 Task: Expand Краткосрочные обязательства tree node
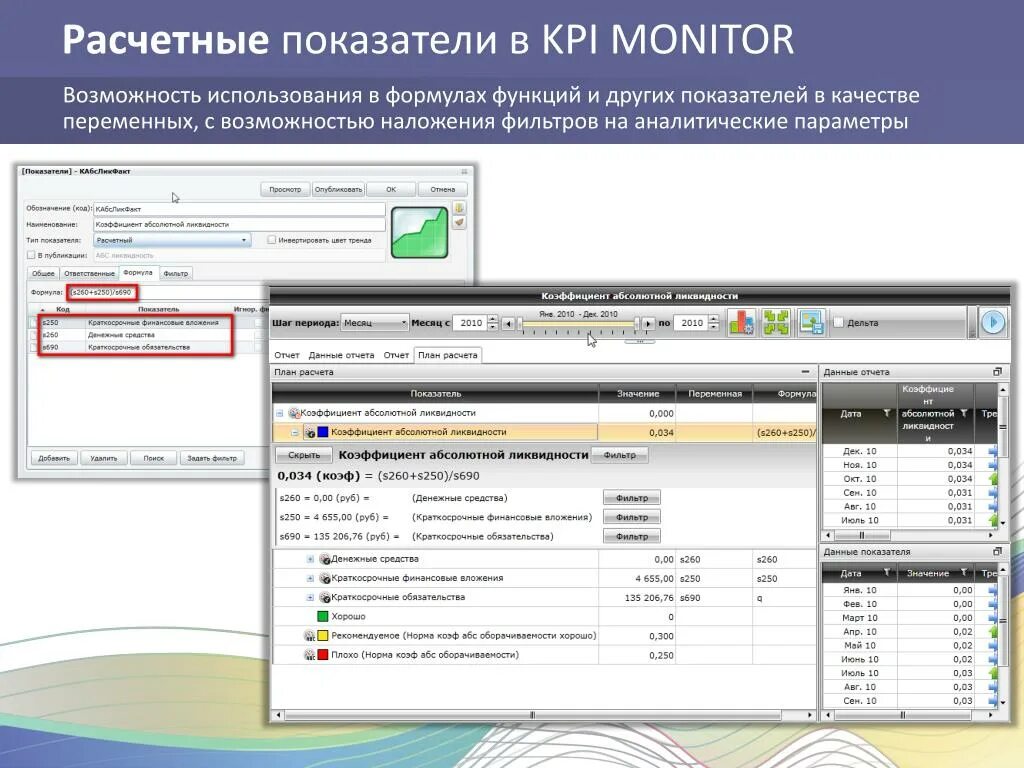(x=310, y=598)
